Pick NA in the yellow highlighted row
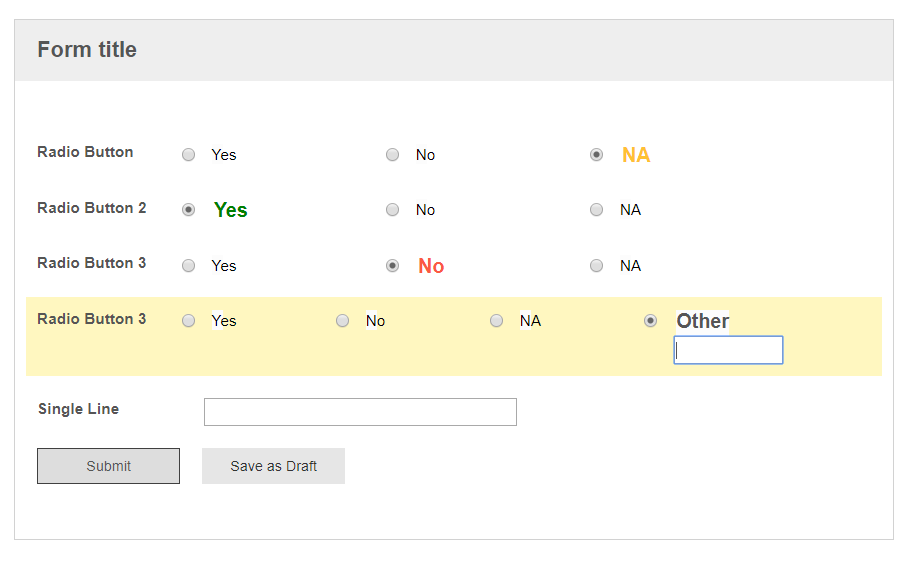921x562 pixels. [497, 321]
